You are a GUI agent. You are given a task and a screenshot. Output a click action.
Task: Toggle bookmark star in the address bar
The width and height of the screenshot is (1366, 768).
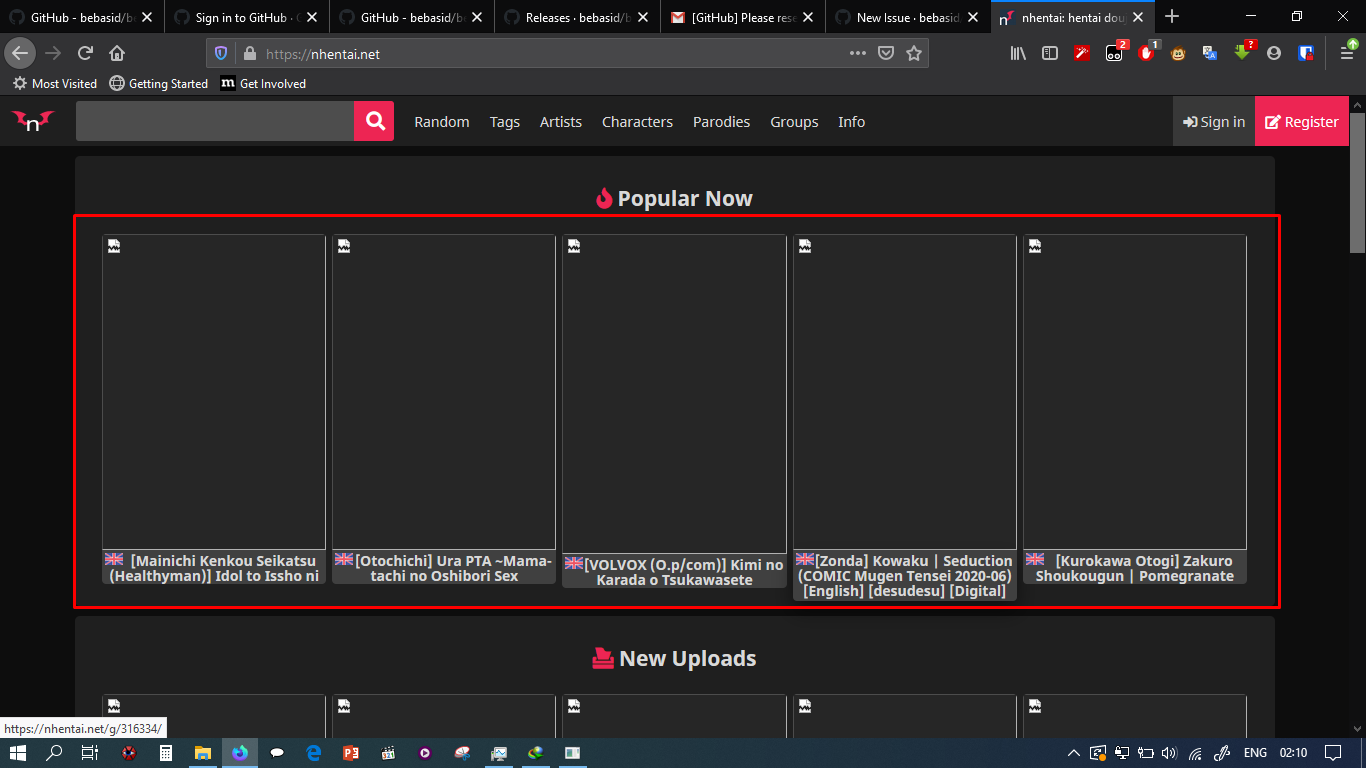pyautogui.click(x=914, y=53)
